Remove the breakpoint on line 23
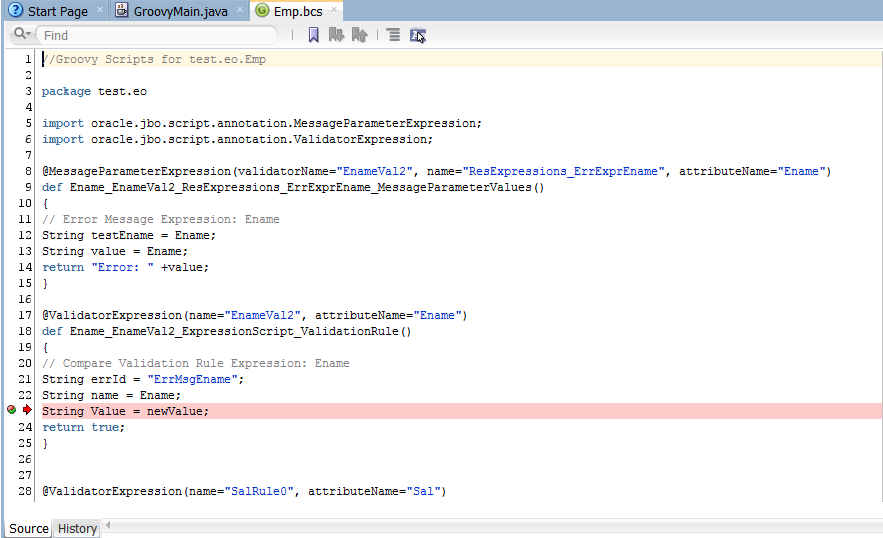This screenshot has width=883, height=538. 11,410
